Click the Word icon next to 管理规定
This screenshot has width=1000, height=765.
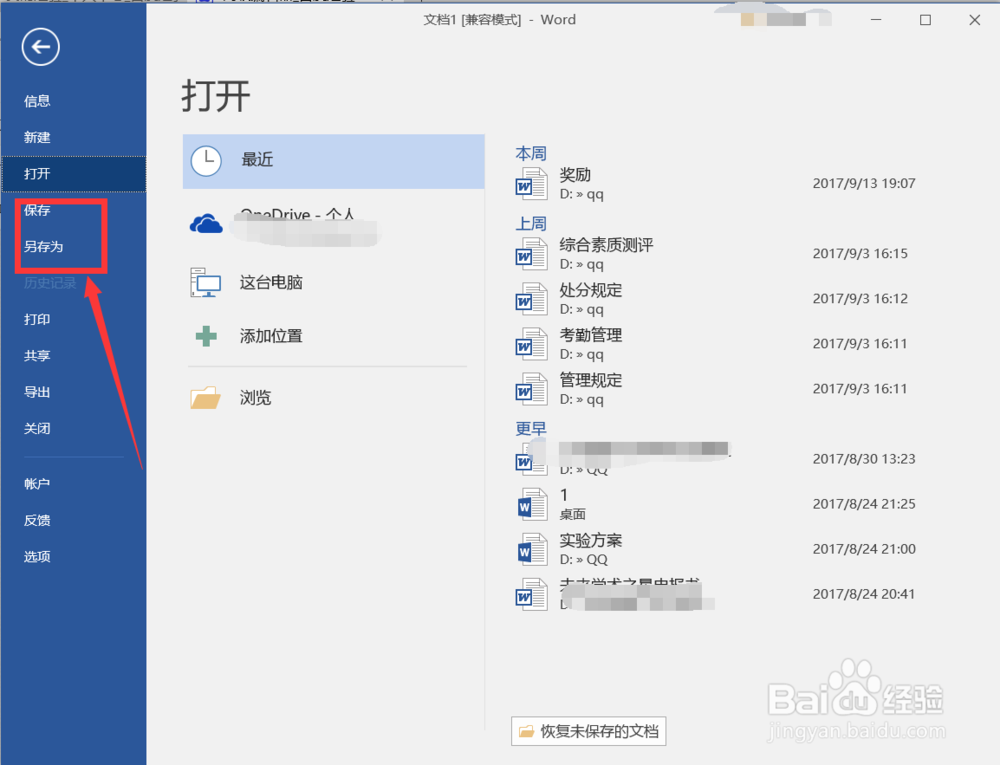[531, 389]
